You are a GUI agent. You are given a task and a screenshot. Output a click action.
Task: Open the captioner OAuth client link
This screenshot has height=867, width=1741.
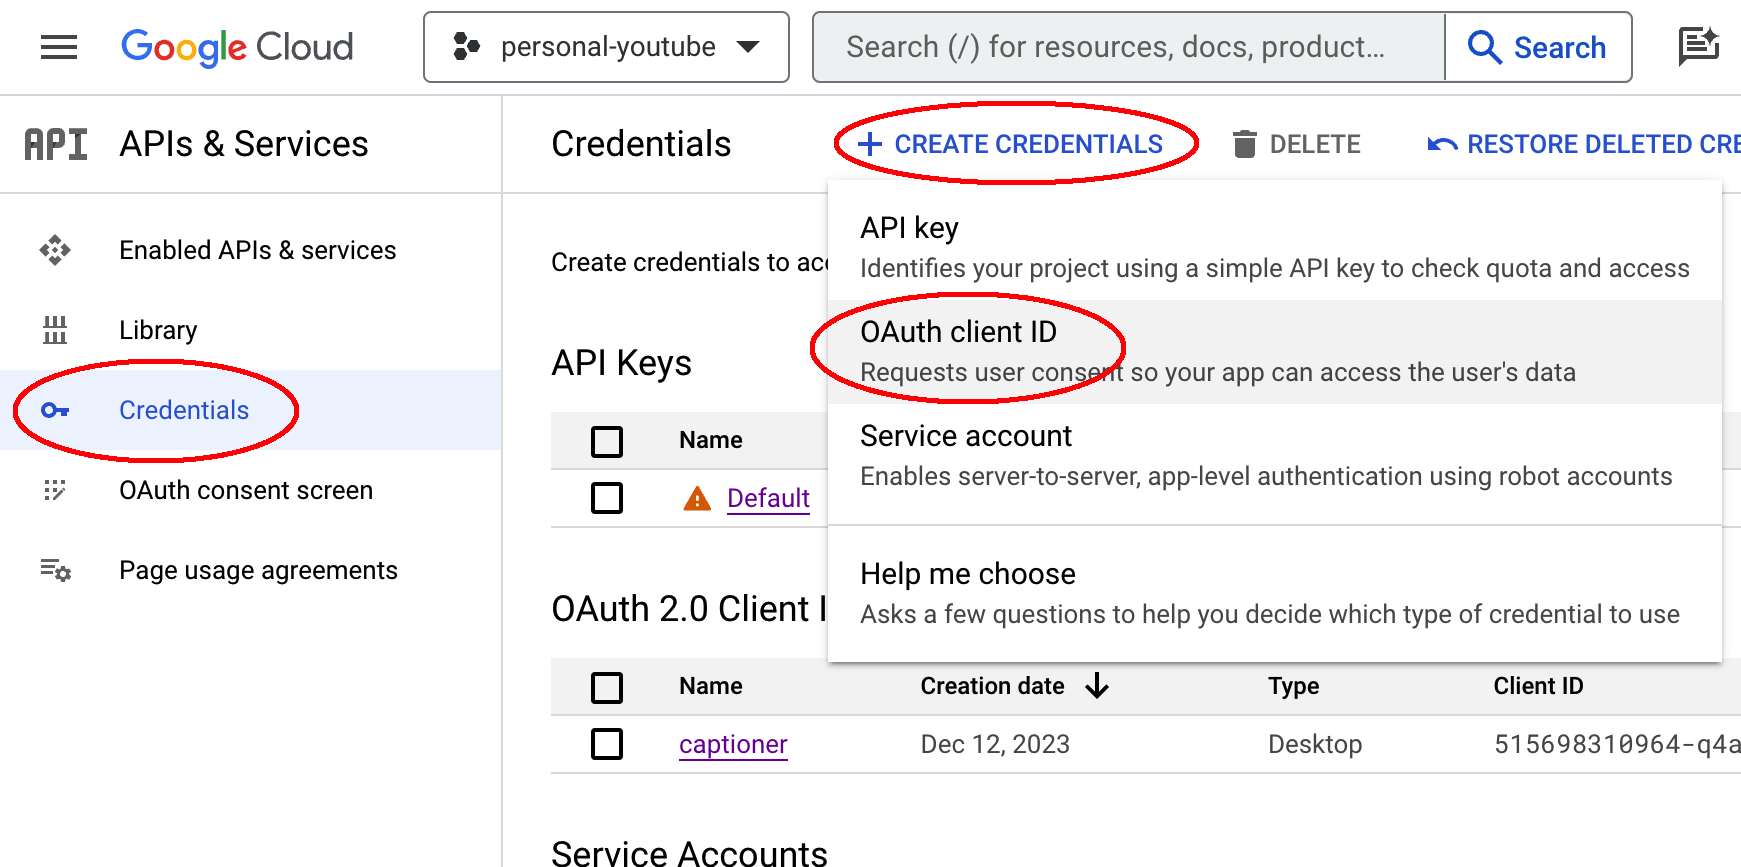pos(733,745)
